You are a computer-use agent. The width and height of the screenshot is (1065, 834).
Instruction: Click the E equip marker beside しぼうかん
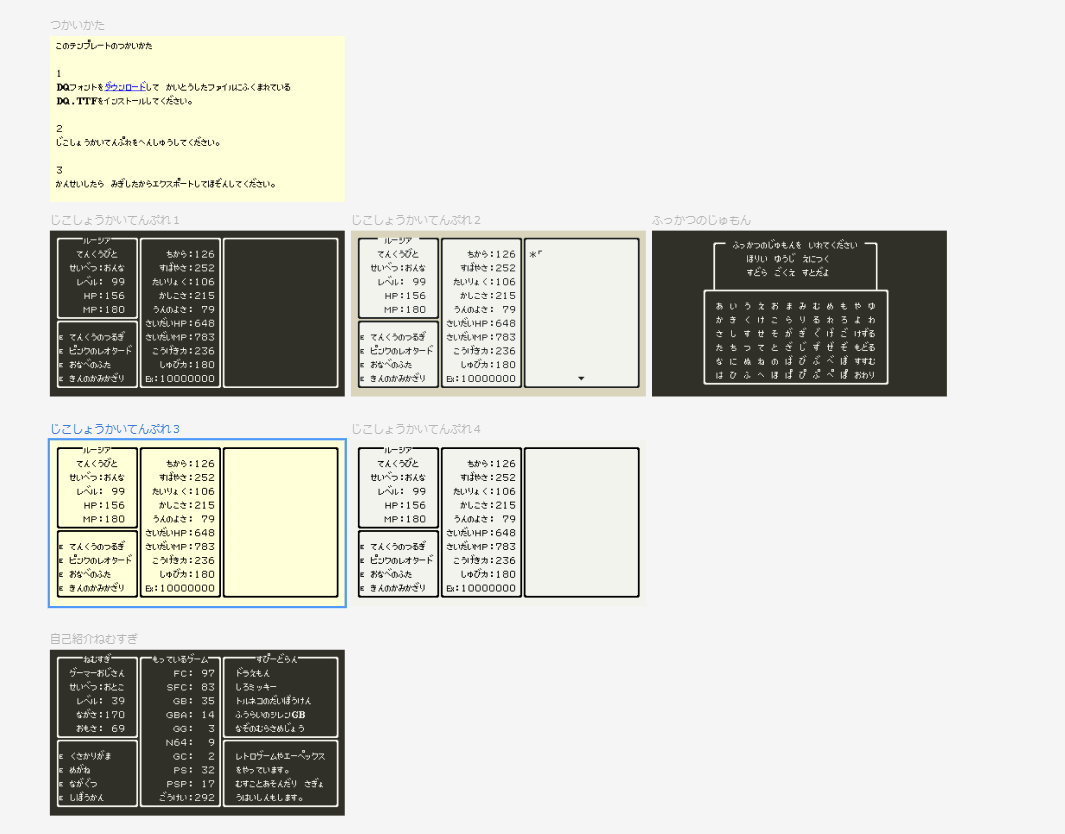tap(61, 798)
